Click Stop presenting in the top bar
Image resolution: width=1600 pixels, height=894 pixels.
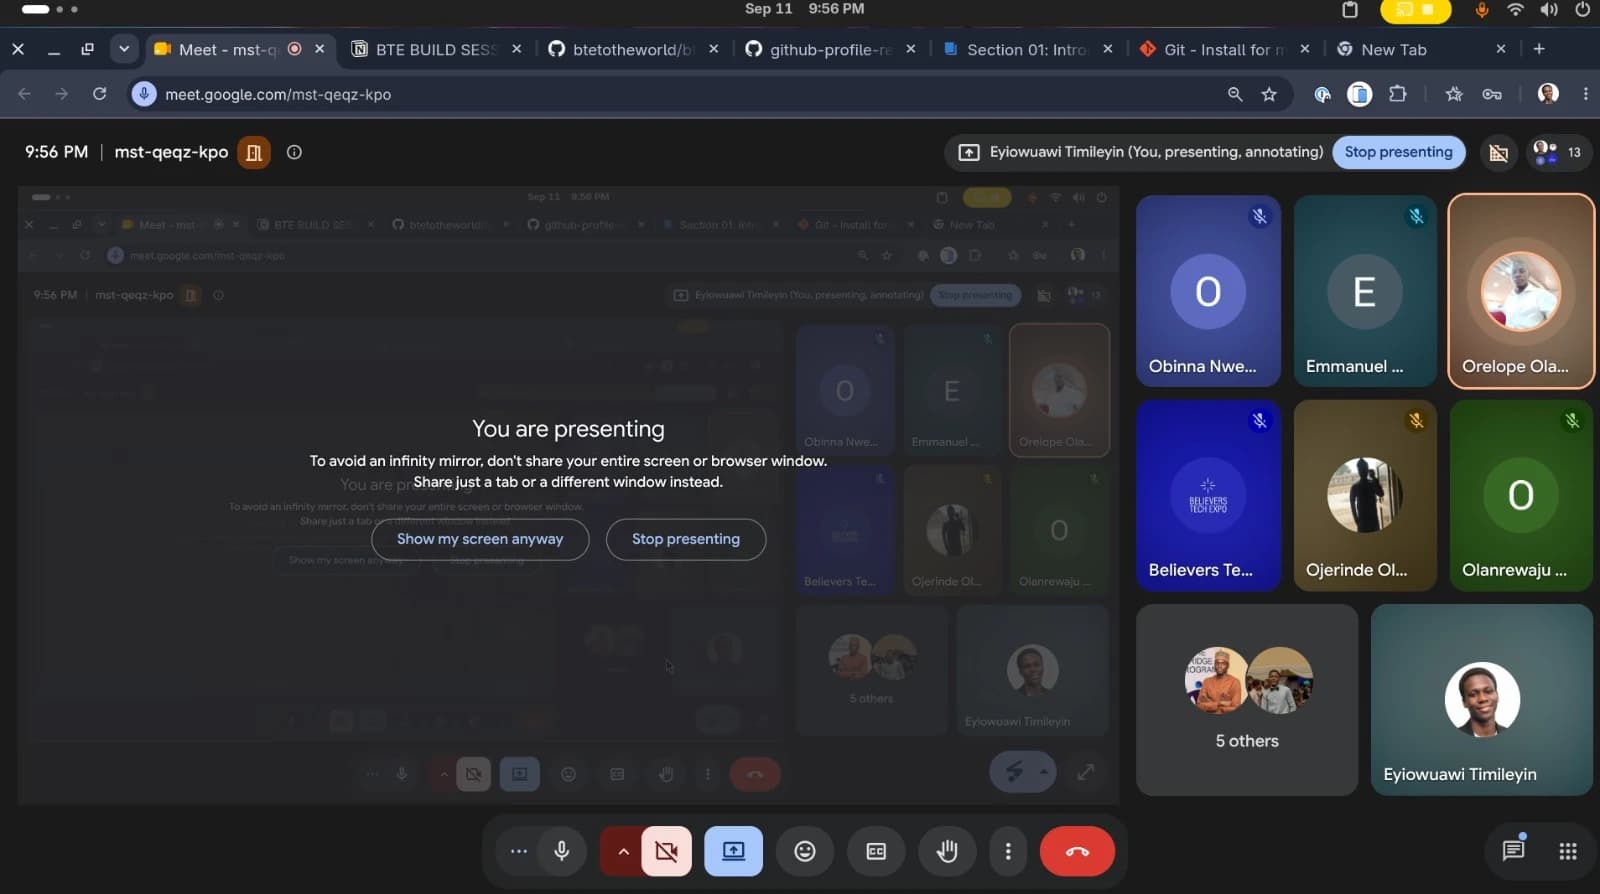1398,152
